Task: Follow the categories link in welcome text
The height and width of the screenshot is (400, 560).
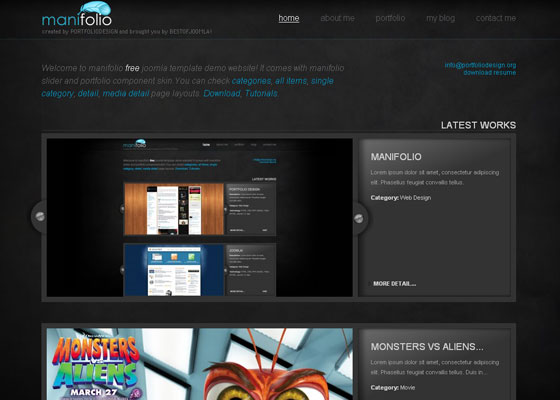Action: [251, 81]
